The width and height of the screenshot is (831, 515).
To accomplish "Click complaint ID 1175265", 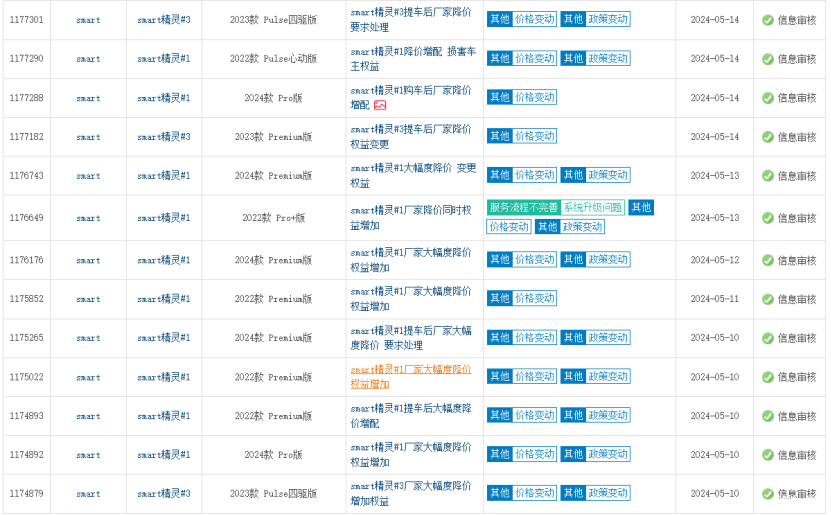I will point(26,338).
